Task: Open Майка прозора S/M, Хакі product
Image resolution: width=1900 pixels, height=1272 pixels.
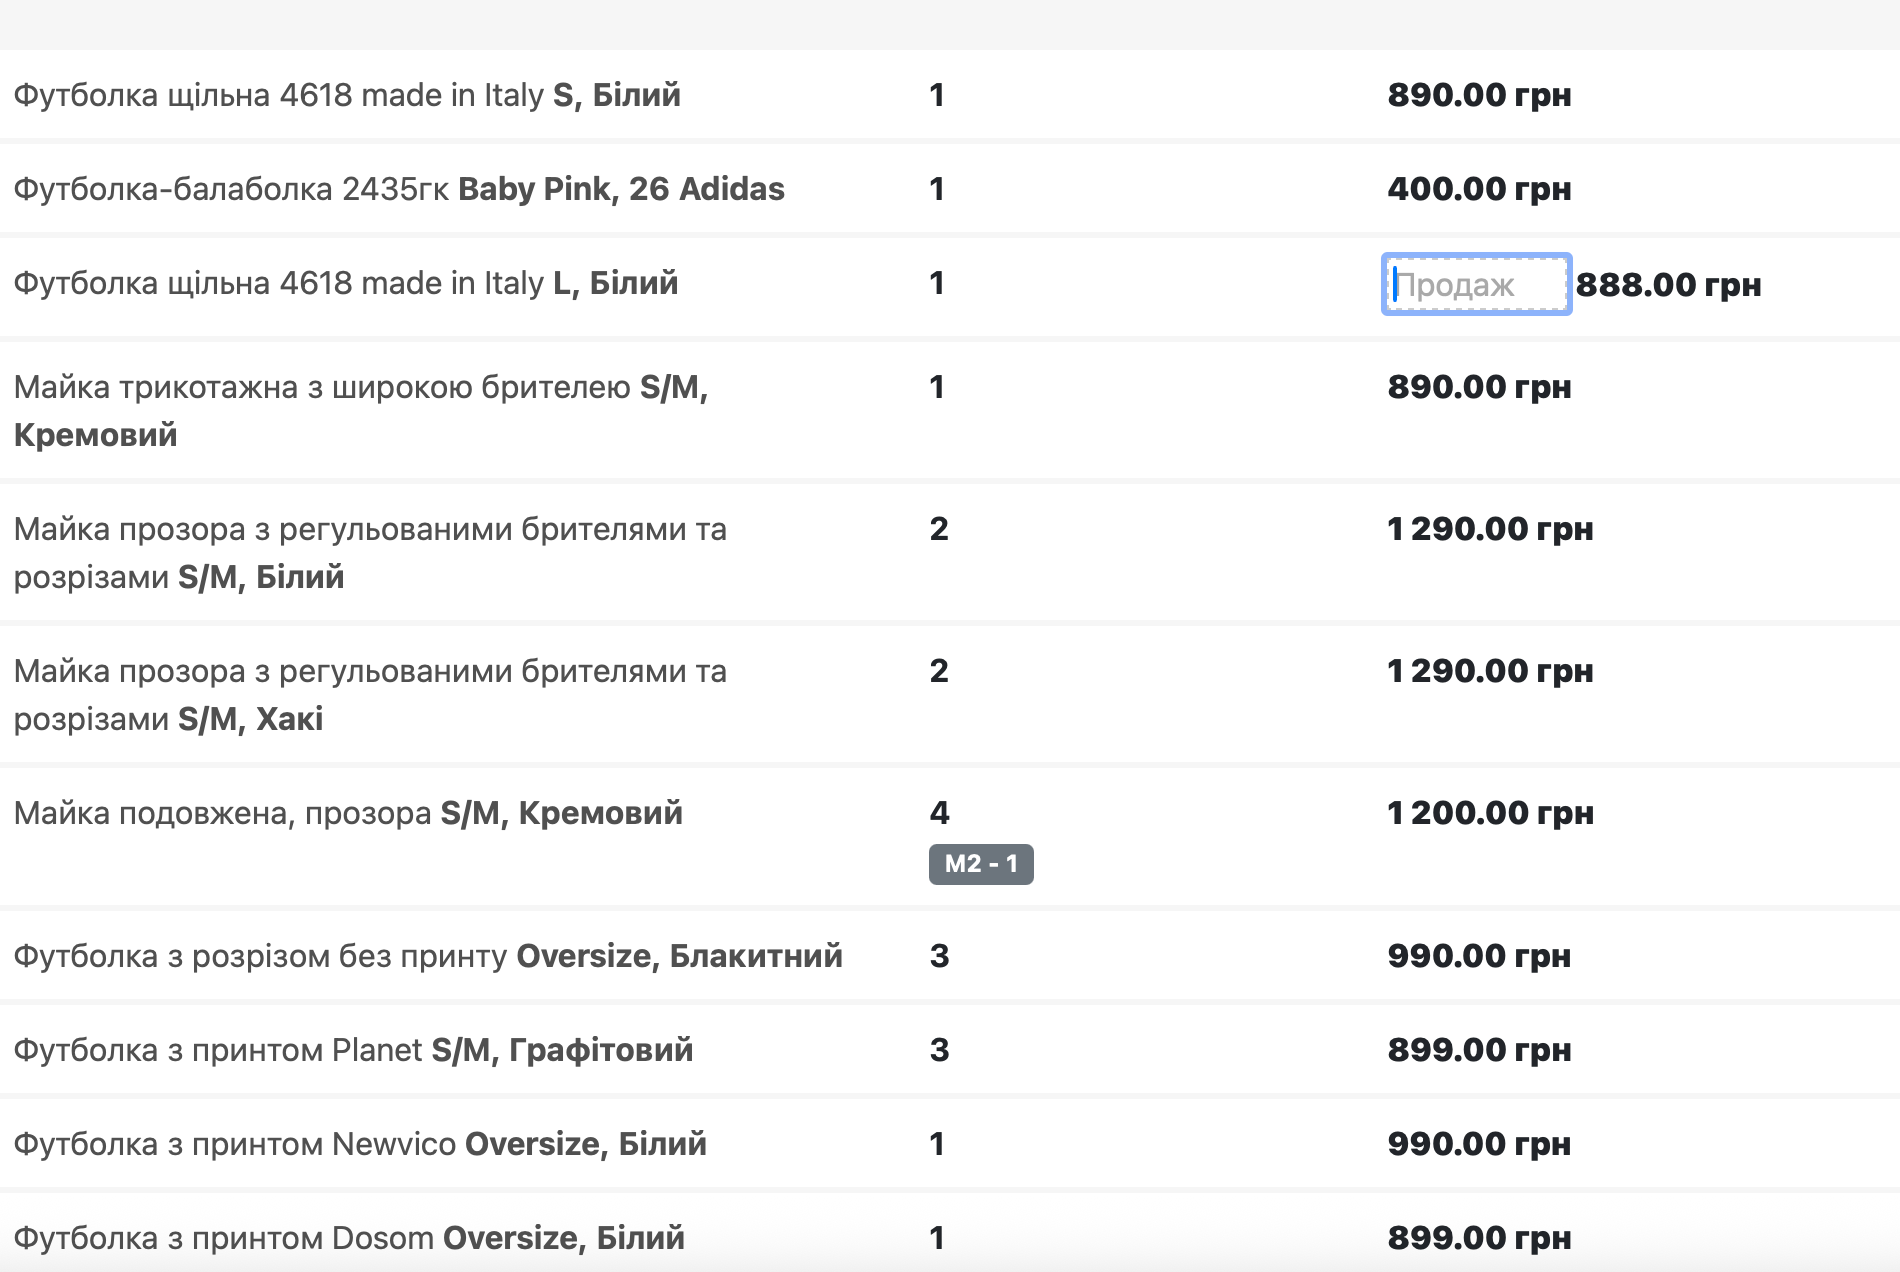Action: pyautogui.click(x=370, y=694)
